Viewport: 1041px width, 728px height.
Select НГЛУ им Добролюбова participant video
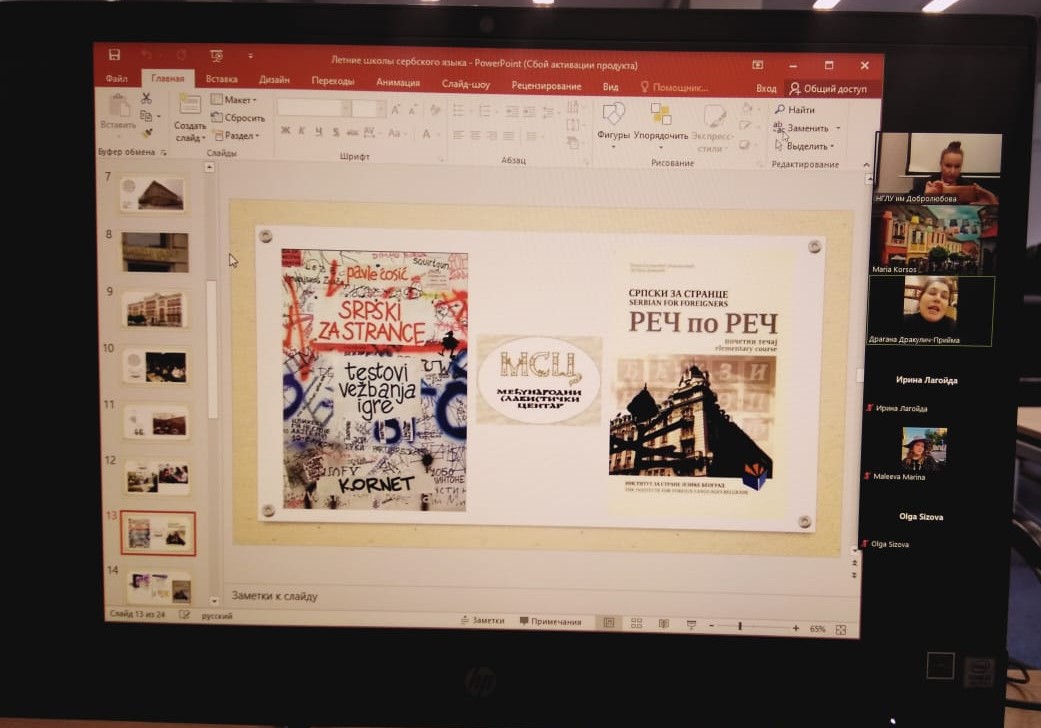coord(938,167)
